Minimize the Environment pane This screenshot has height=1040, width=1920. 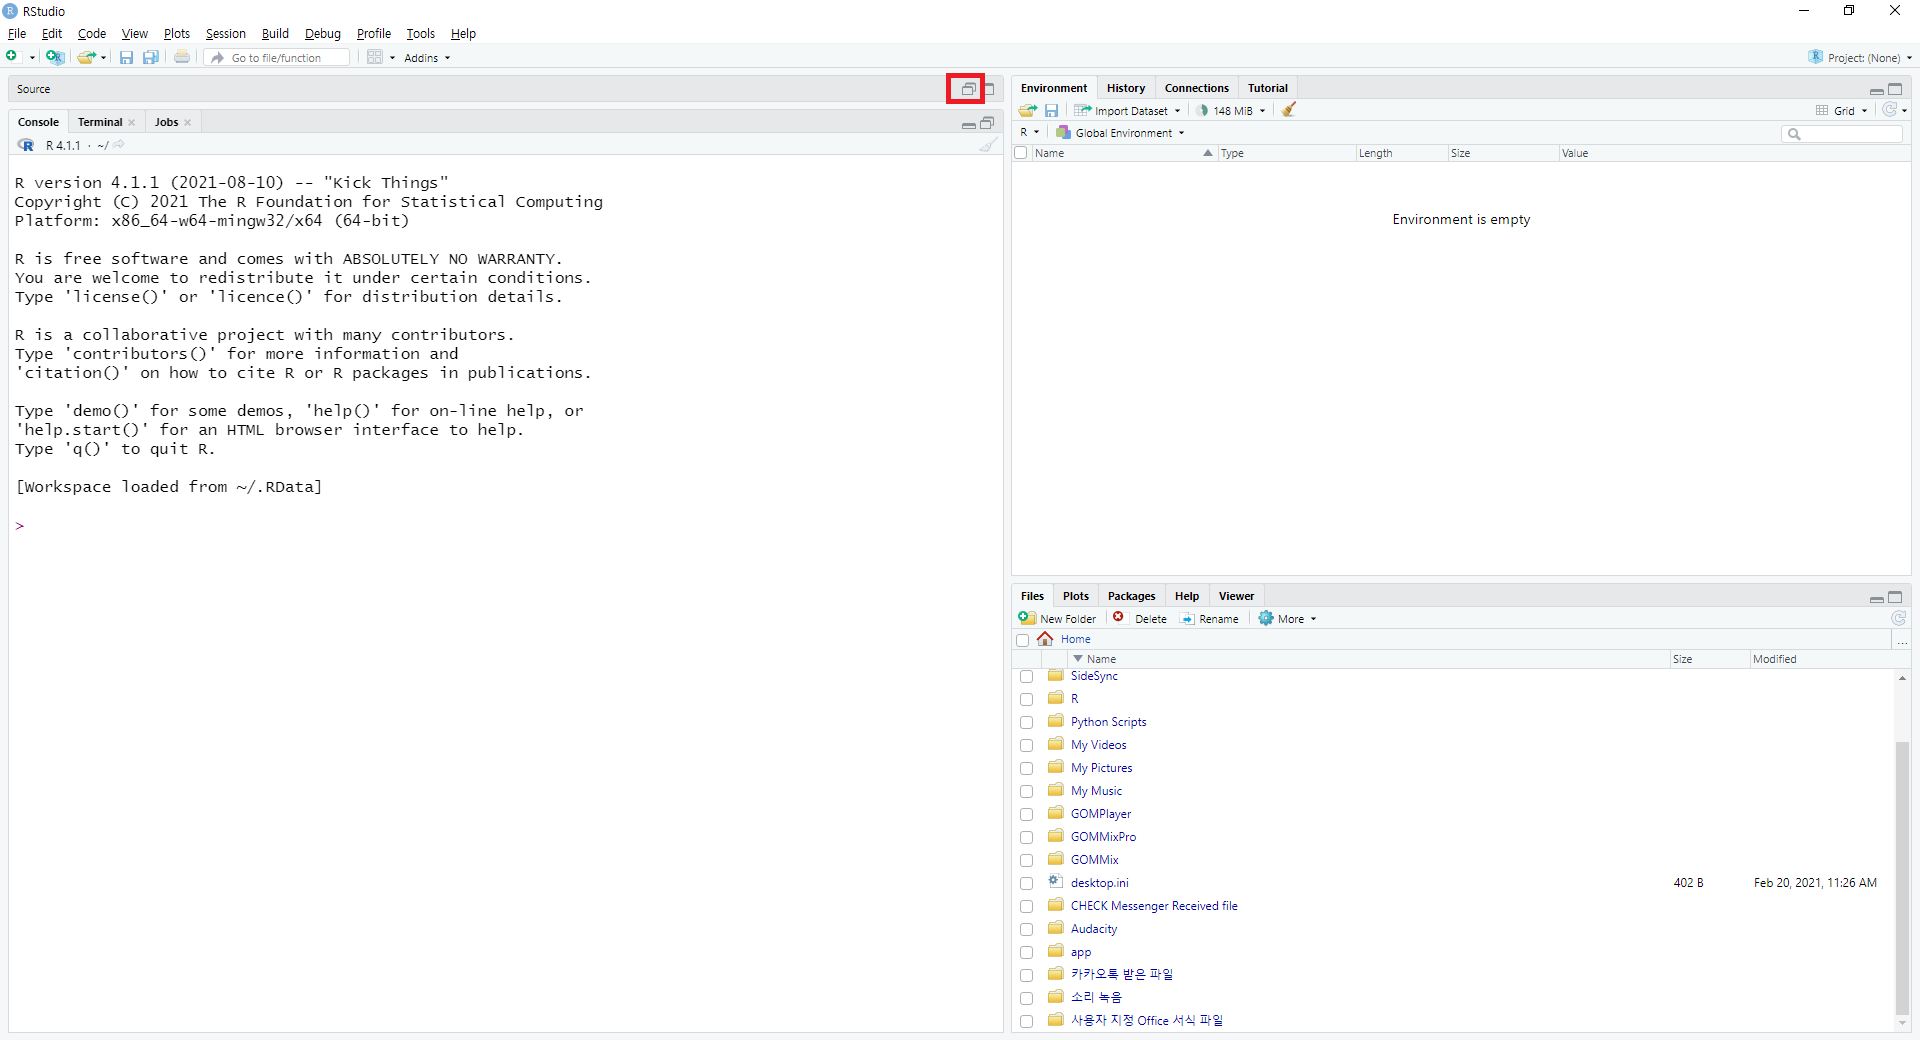pyautogui.click(x=1877, y=90)
